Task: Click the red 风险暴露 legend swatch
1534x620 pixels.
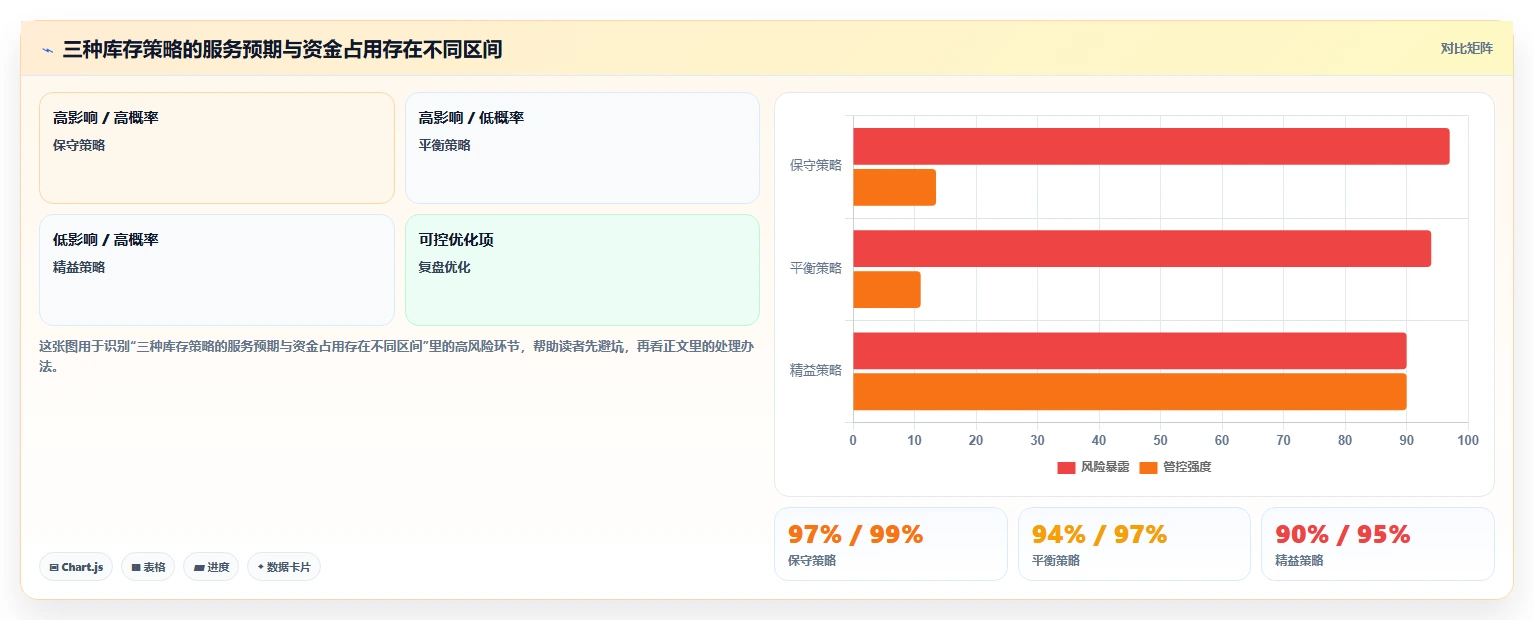Action: 1066,467
